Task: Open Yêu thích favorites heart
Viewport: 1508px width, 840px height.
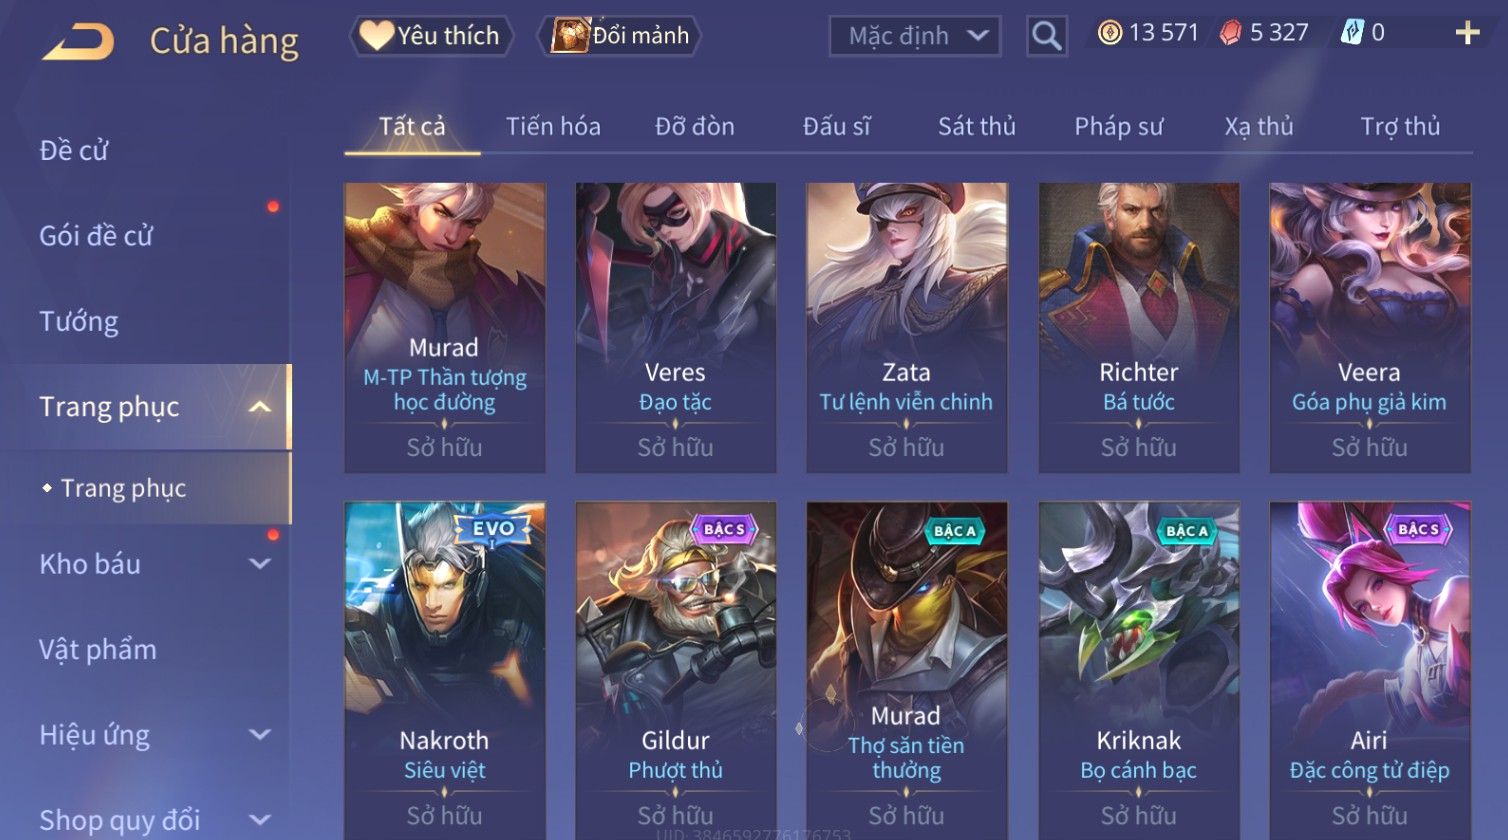Action: [431, 36]
